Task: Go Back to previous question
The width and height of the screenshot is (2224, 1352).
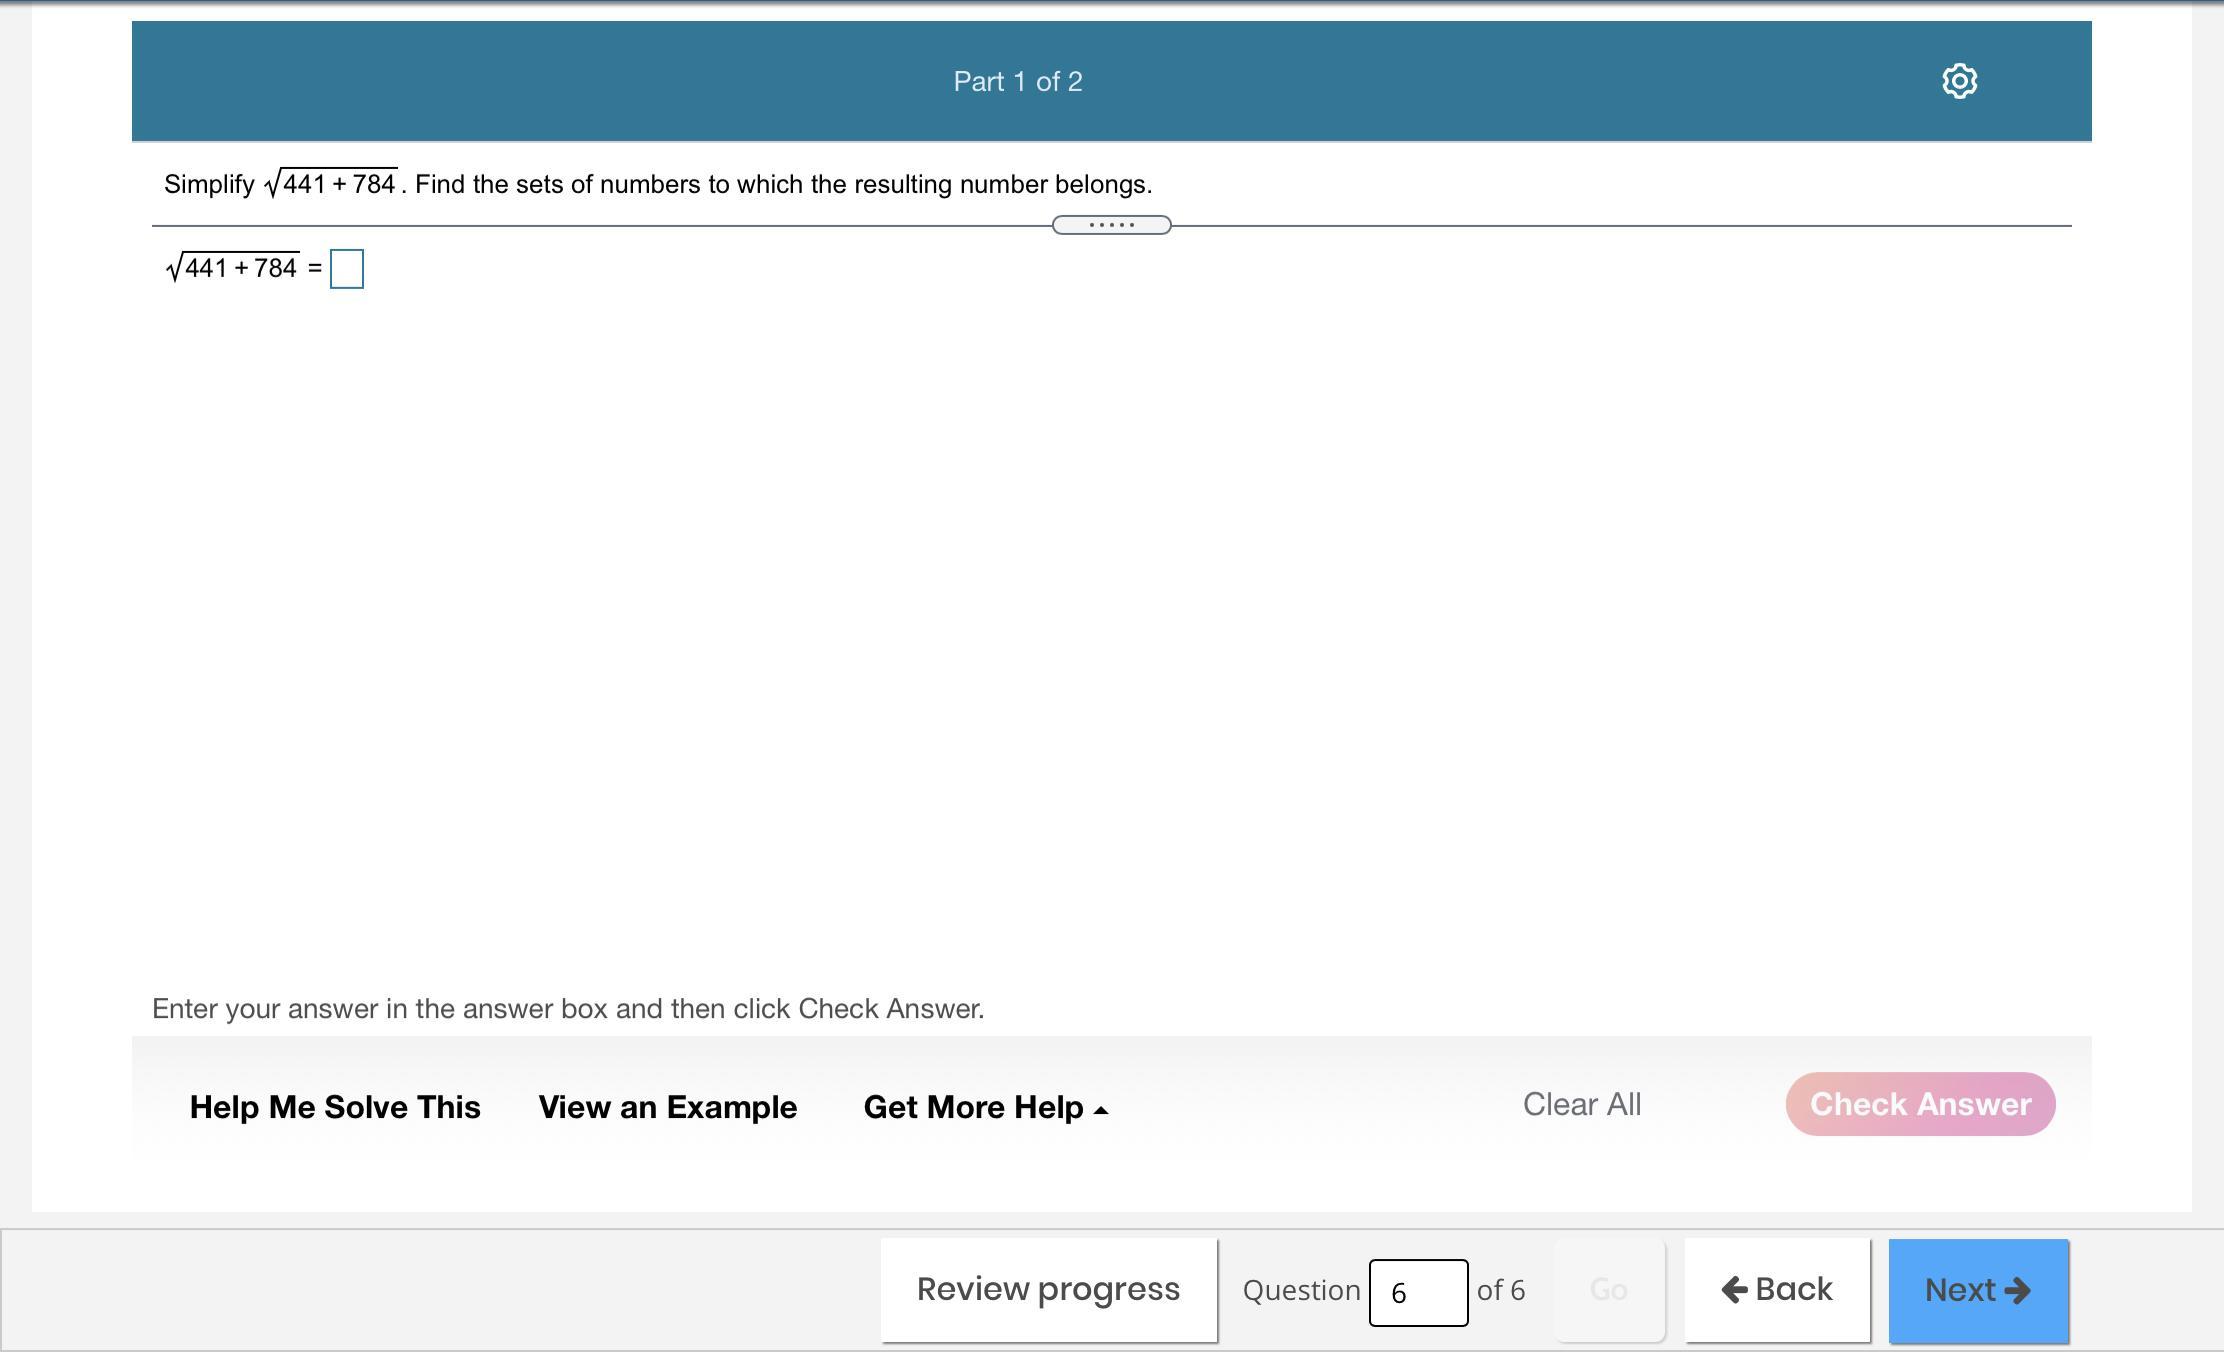Action: tap(1777, 1290)
